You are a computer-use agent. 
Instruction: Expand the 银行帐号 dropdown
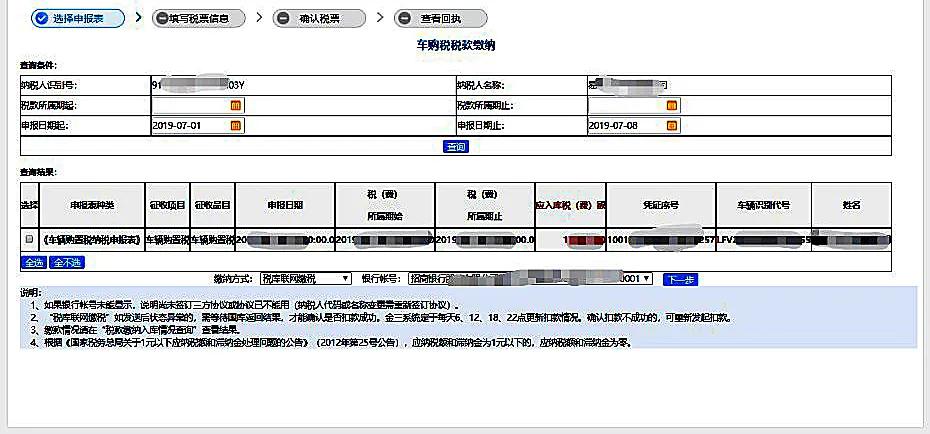pos(647,279)
